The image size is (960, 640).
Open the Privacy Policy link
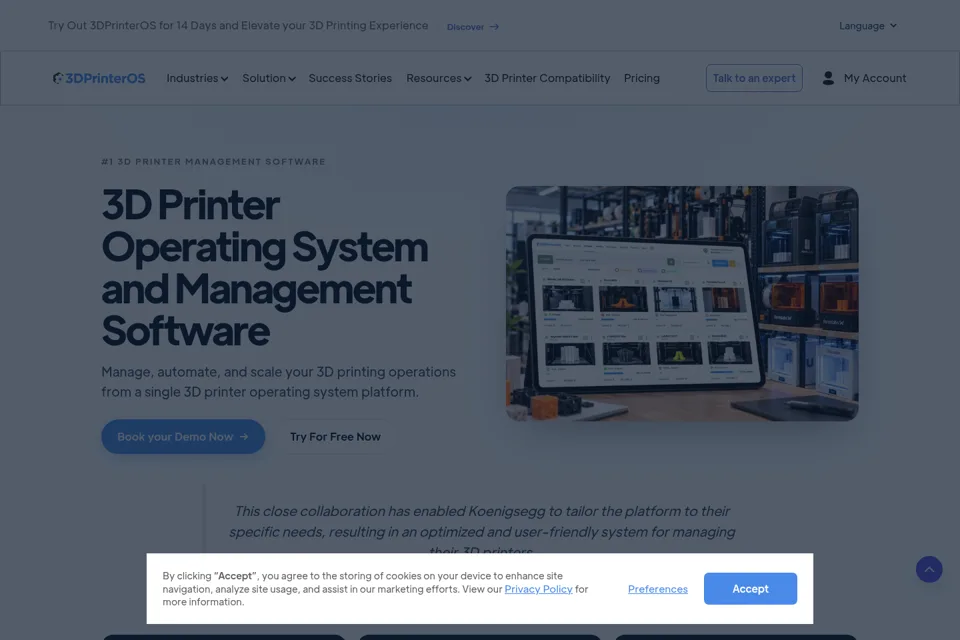click(538, 589)
